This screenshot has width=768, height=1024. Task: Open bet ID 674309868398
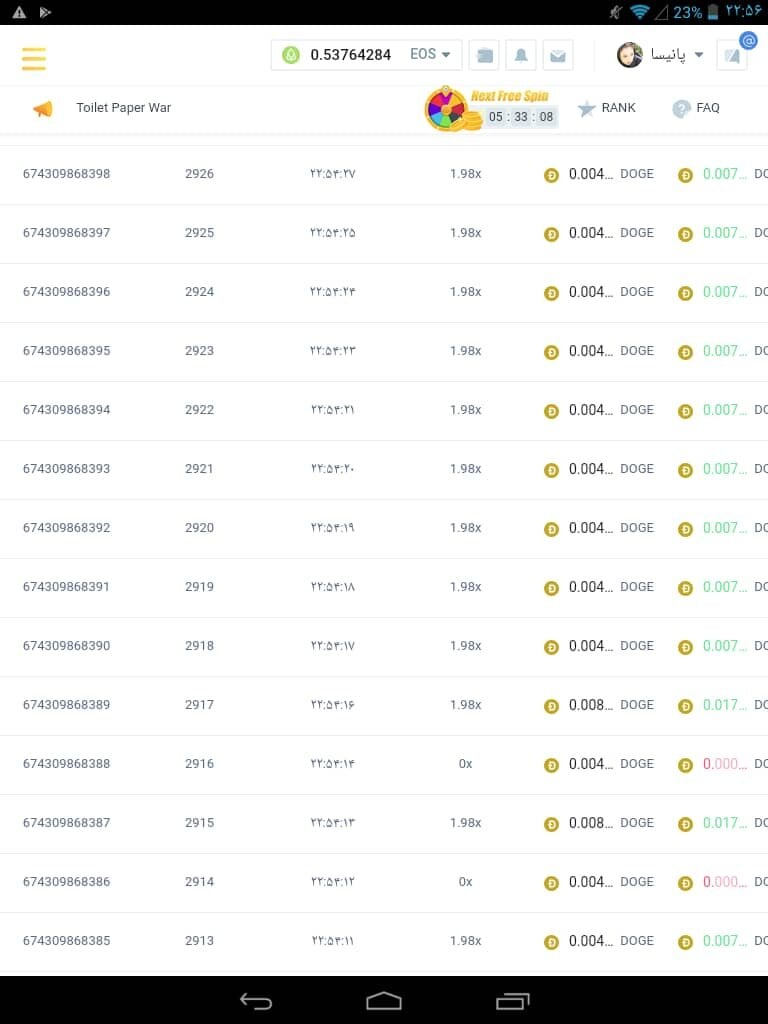point(66,174)
